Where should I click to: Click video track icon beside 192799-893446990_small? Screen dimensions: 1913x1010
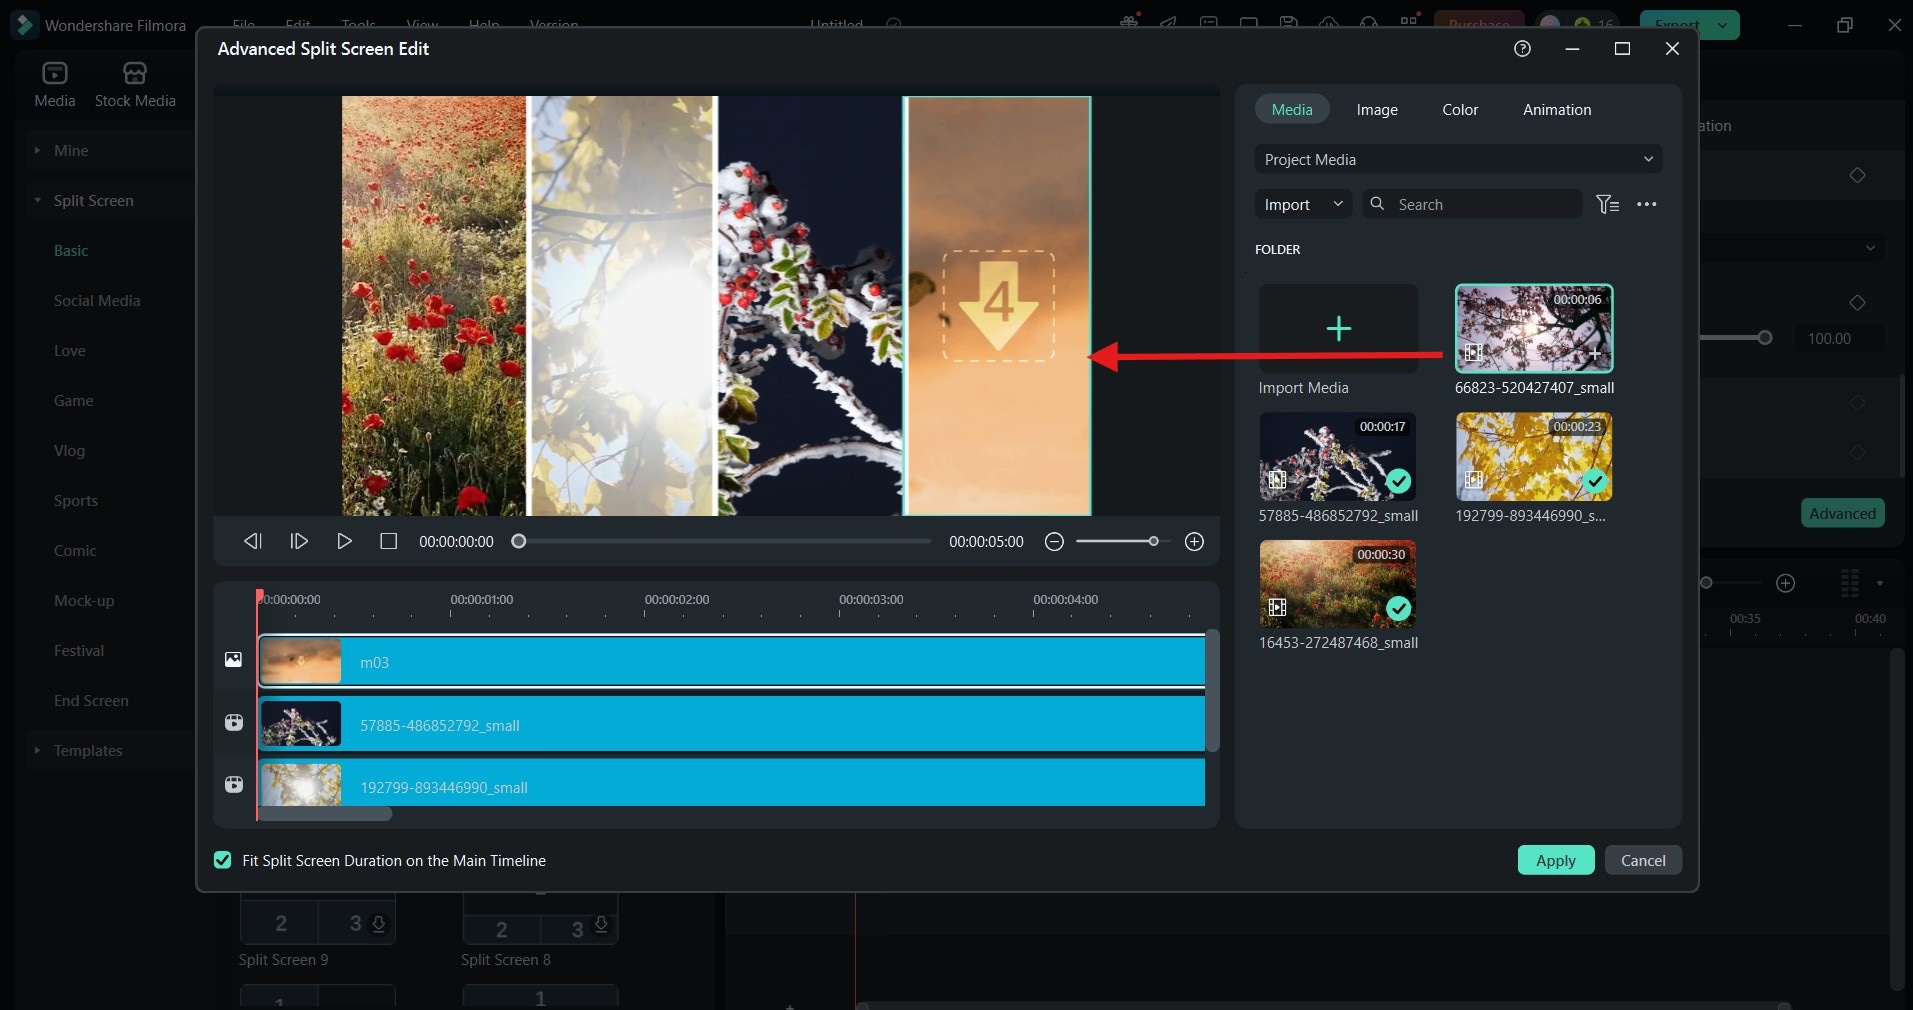pos(233,784)
